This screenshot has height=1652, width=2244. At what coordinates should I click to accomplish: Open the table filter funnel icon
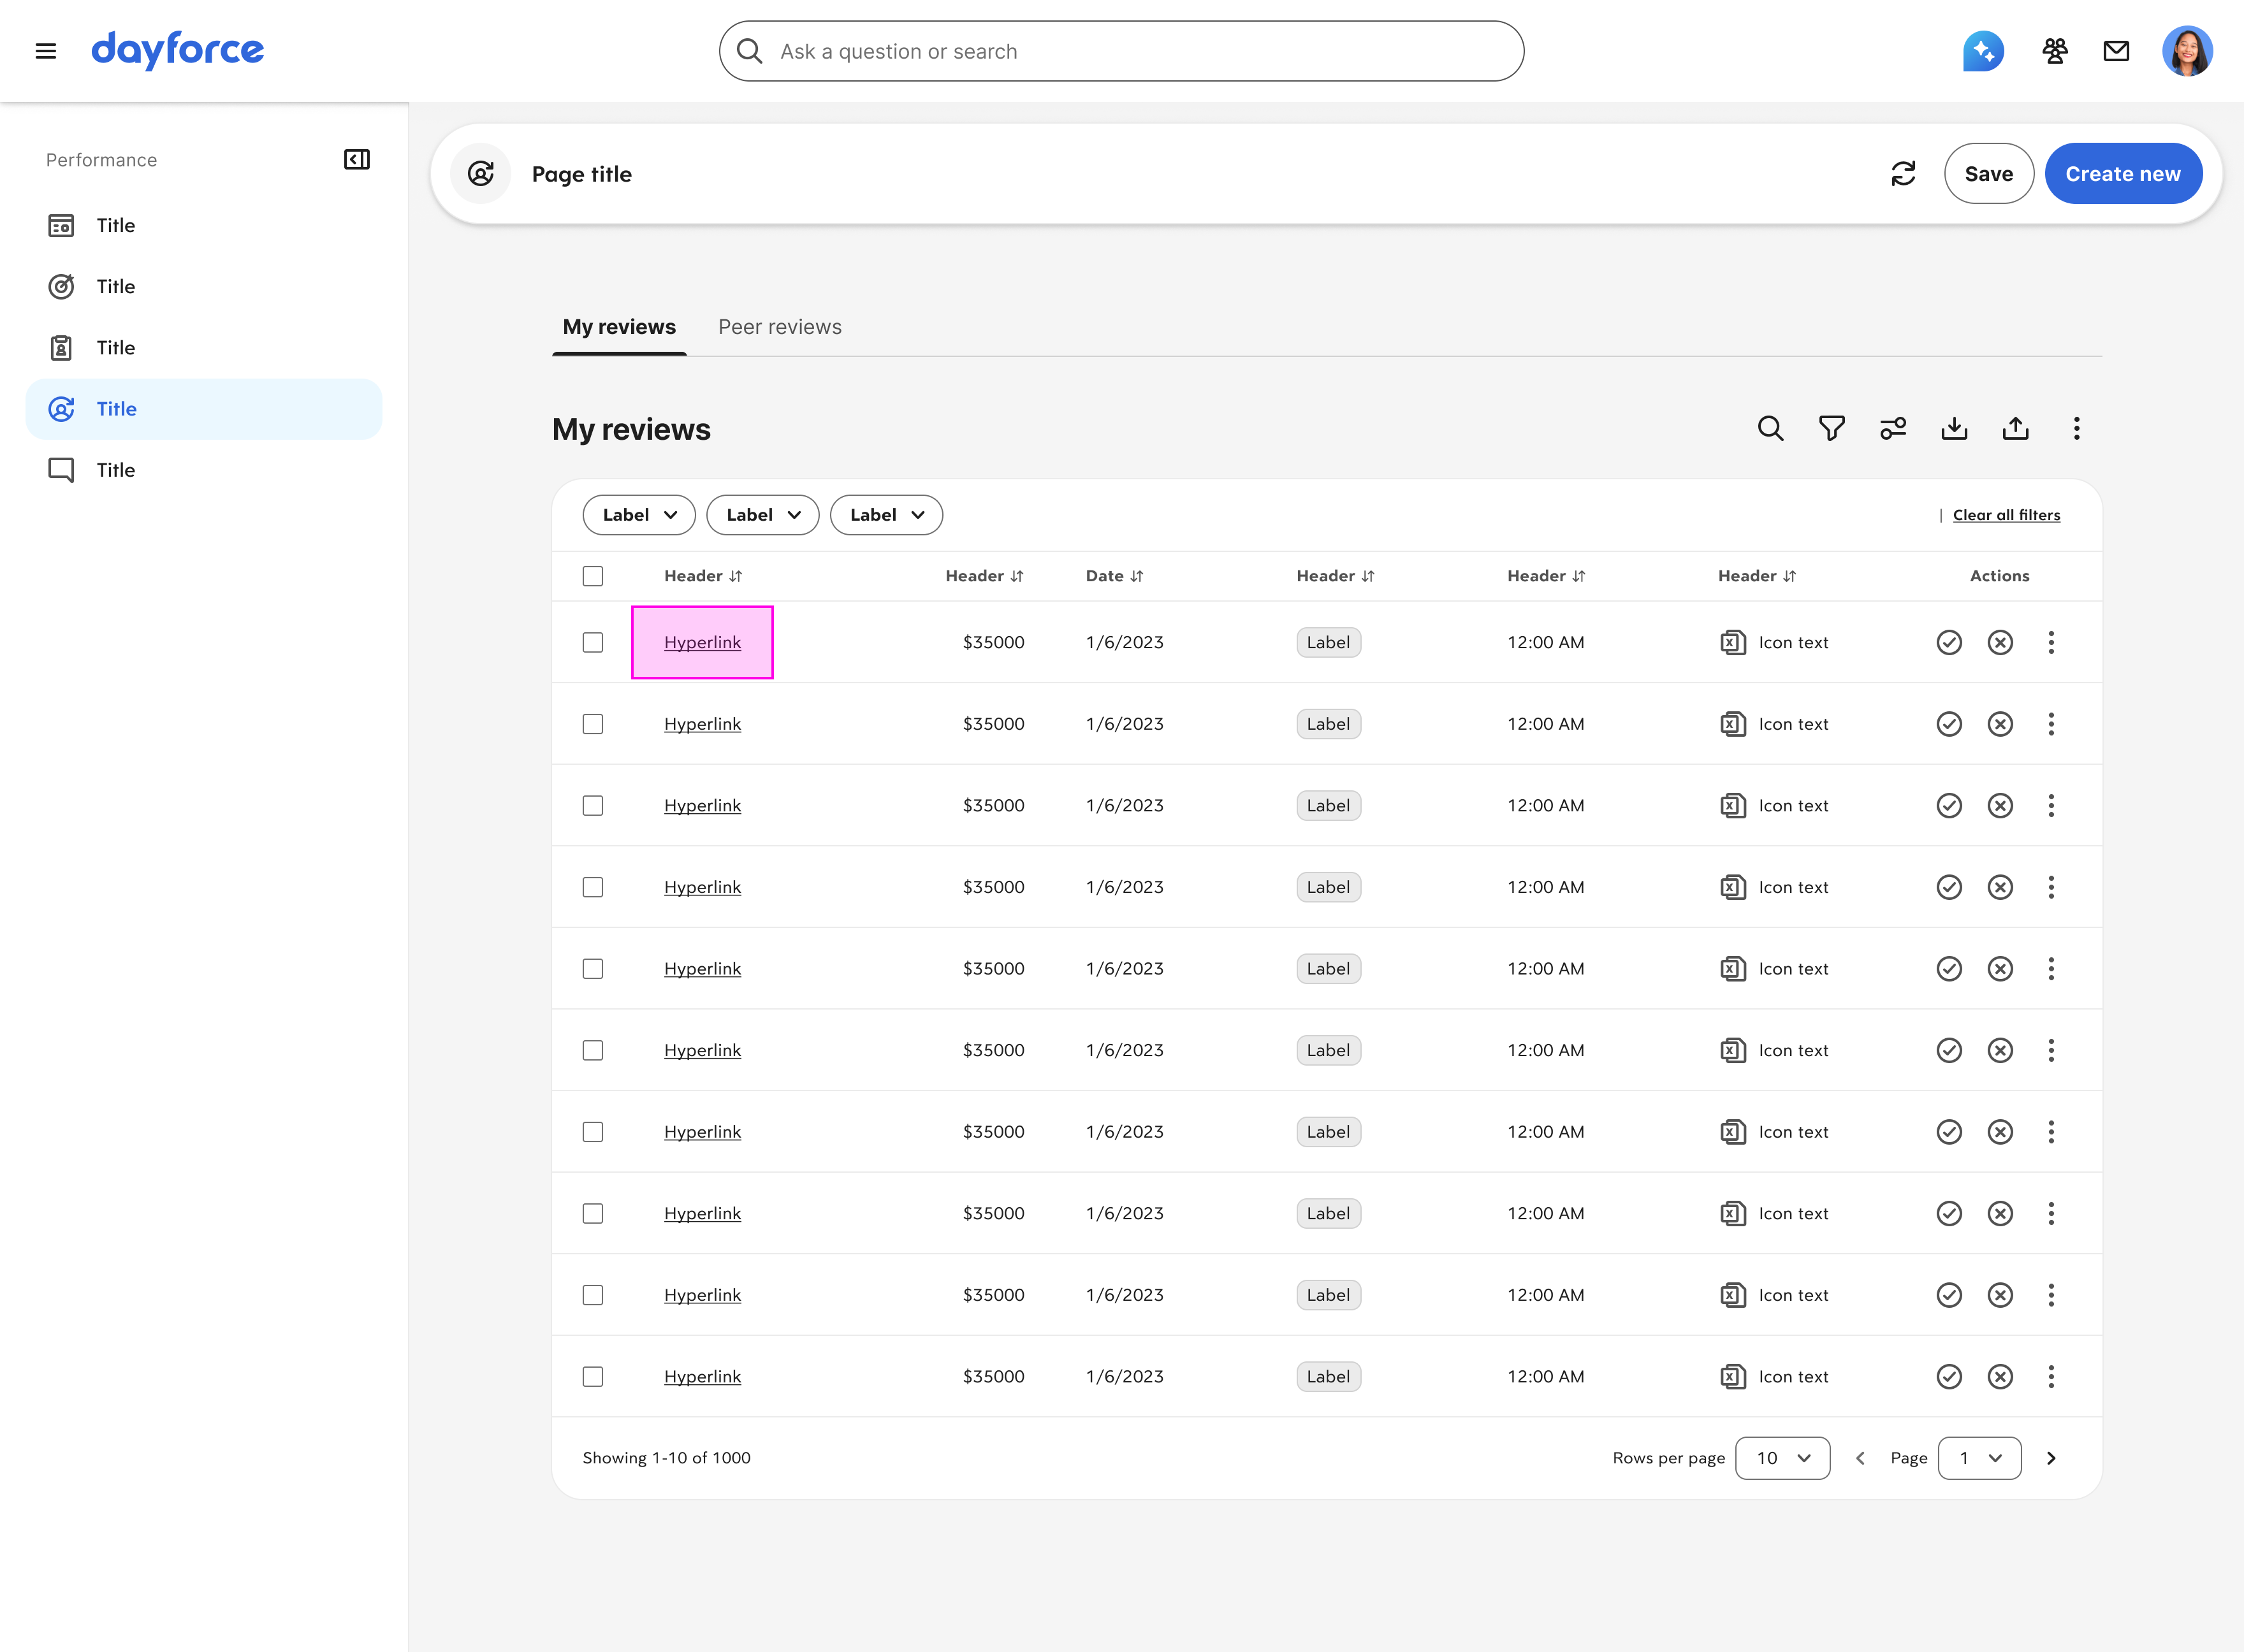pos(1831,429)
